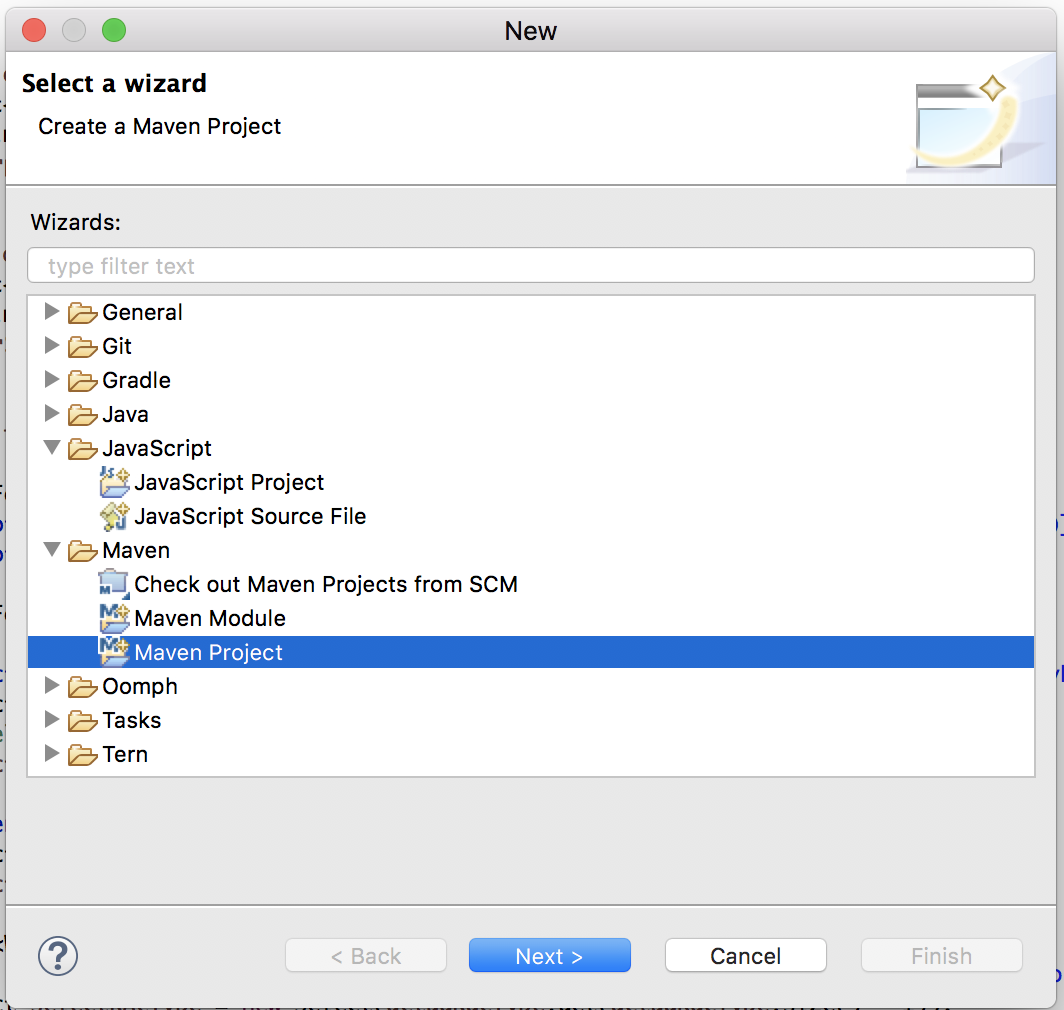Click the Cancel button
The height and width of the screenshot is (1010, 1064).
point(745,955)
